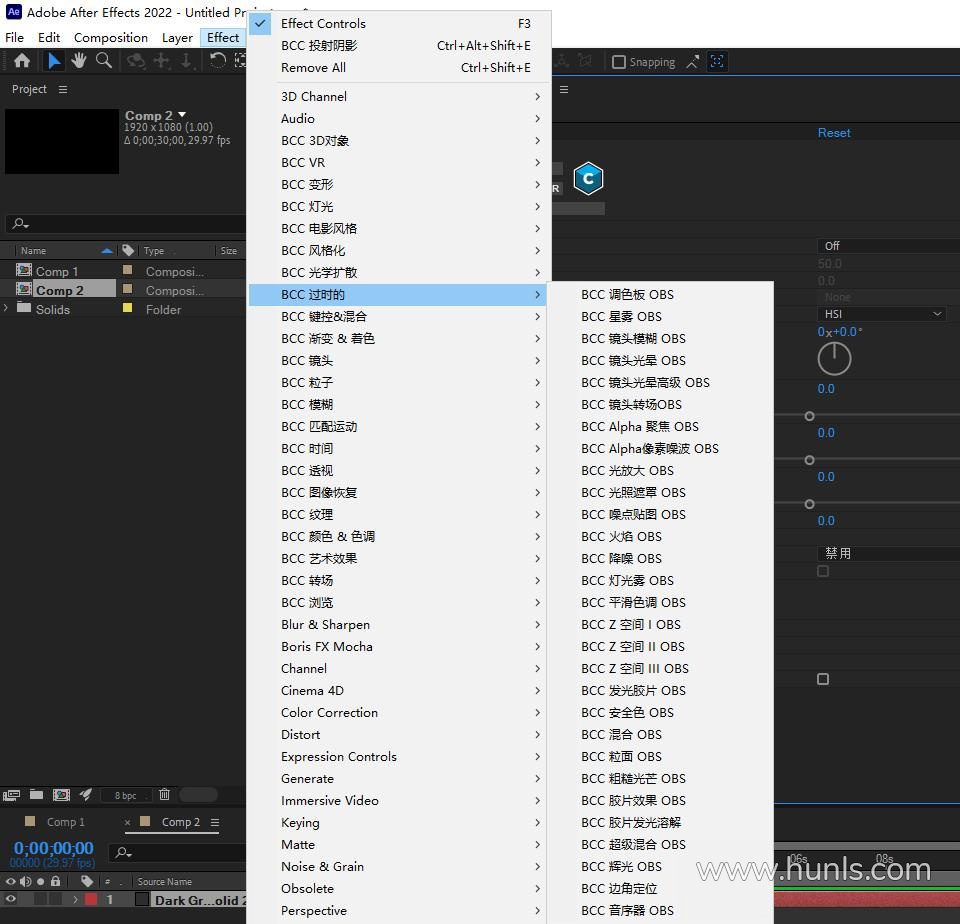Click the first slider handle below the dial
This screenshot has height=924, width=960.
pos(809,416)
